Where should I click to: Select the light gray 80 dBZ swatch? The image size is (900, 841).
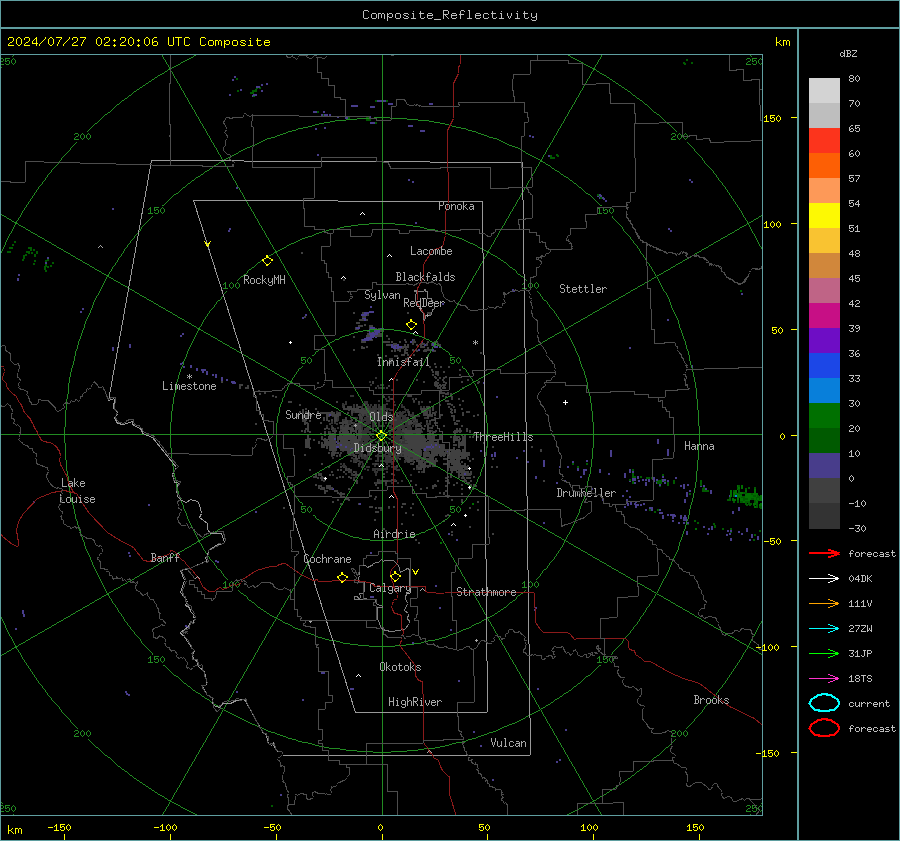click(x=824, y=90)
